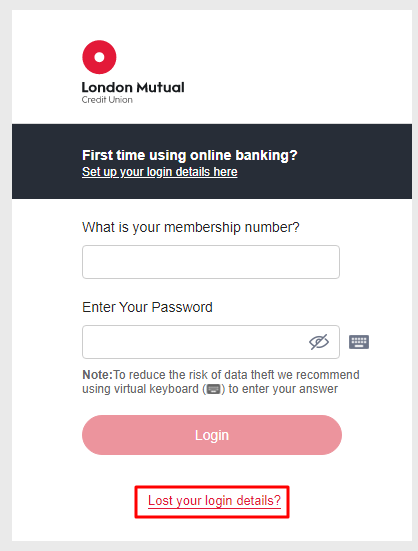The height and width of the screenshot is (551, 418).
Task: Open the Lost your login details link
Action: pos(214,501)
